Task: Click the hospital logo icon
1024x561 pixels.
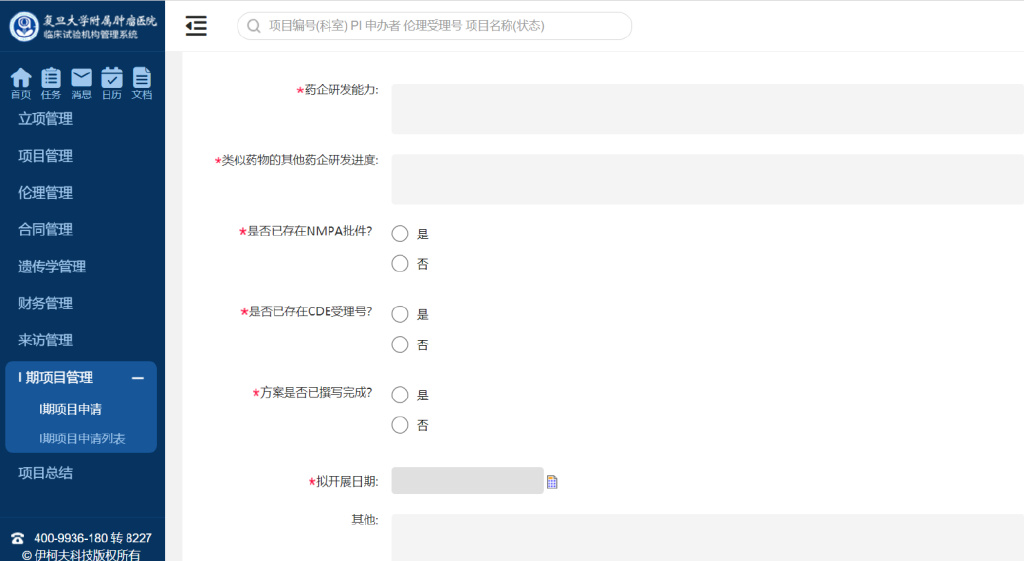Action: [24, 27]
